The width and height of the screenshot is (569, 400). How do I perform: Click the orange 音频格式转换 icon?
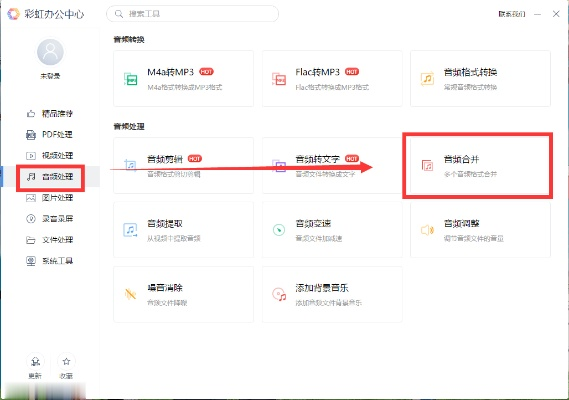(x=427, y=79)
